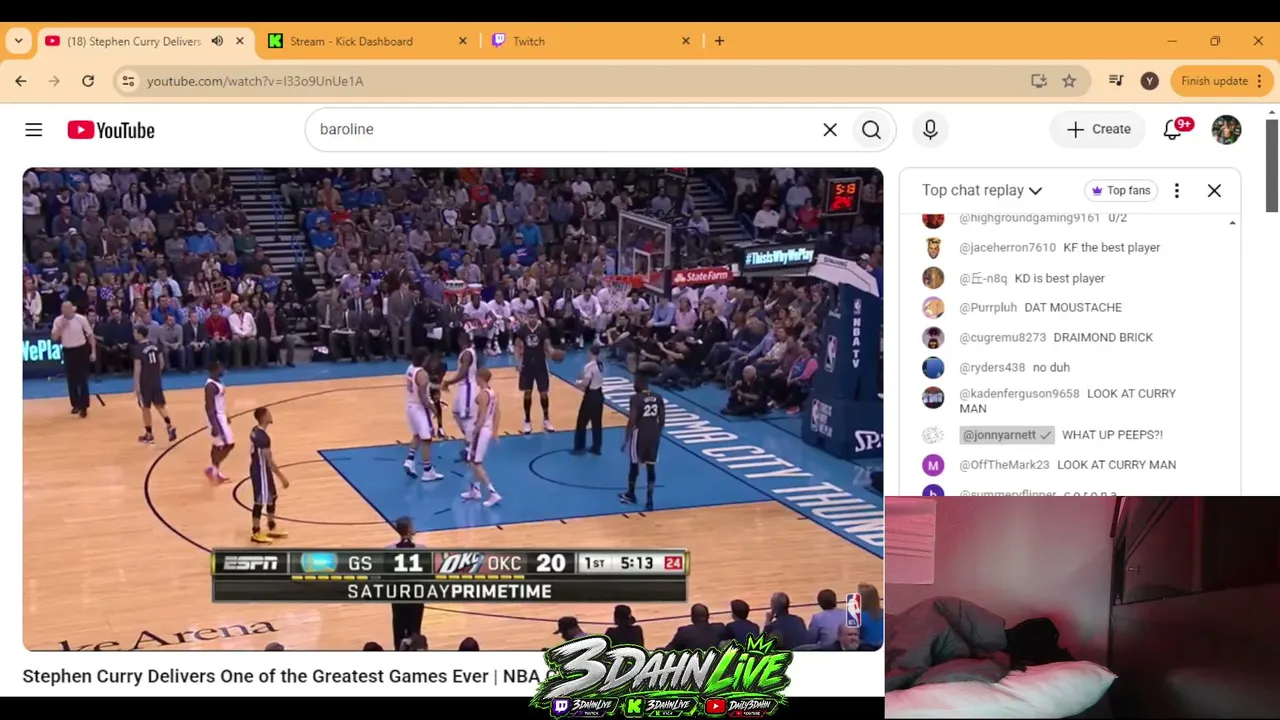The image size is (1280, 720).
Task: Go forward in browser history
Action: 54,81
